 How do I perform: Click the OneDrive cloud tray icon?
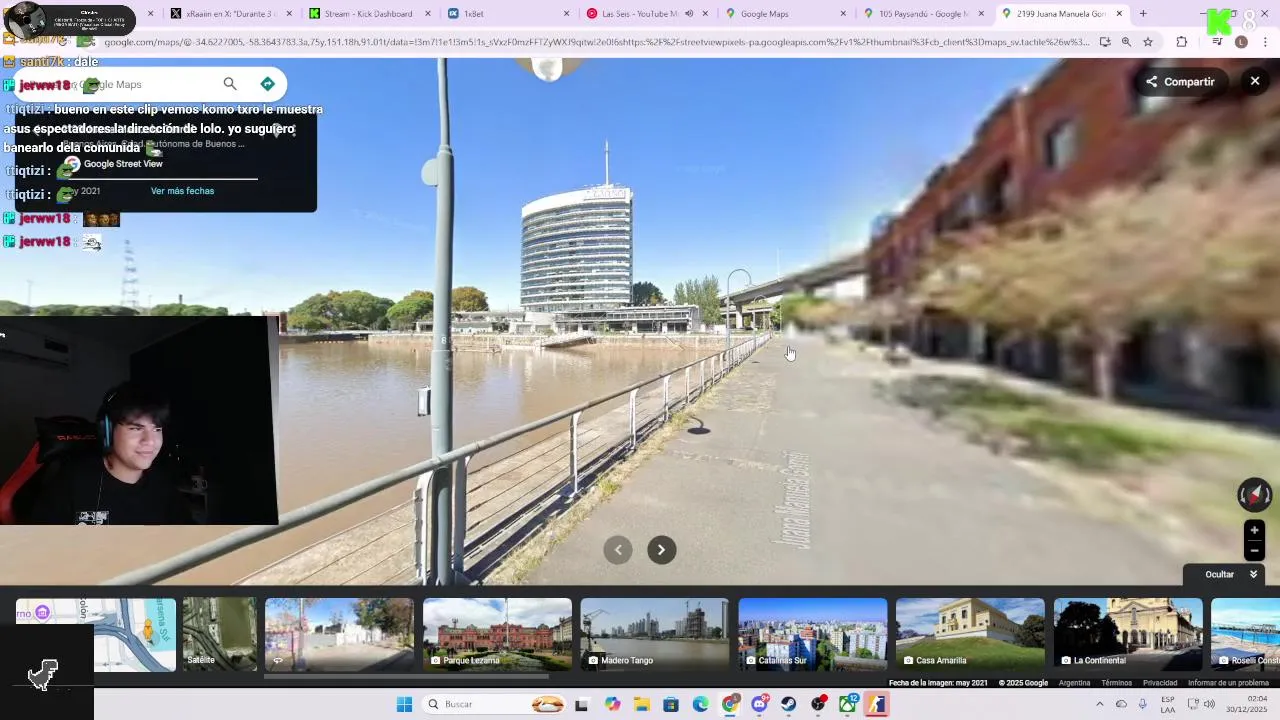[1121, 704]
